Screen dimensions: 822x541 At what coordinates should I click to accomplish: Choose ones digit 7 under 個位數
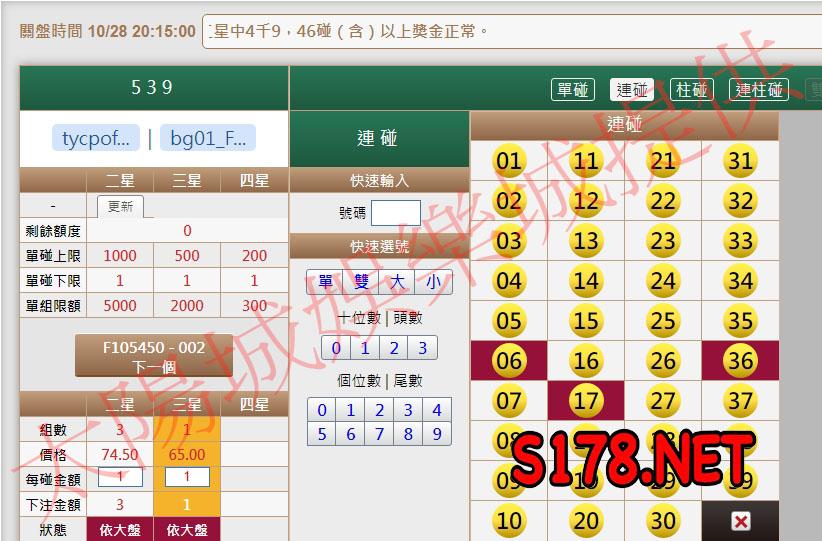coord(380,434)
